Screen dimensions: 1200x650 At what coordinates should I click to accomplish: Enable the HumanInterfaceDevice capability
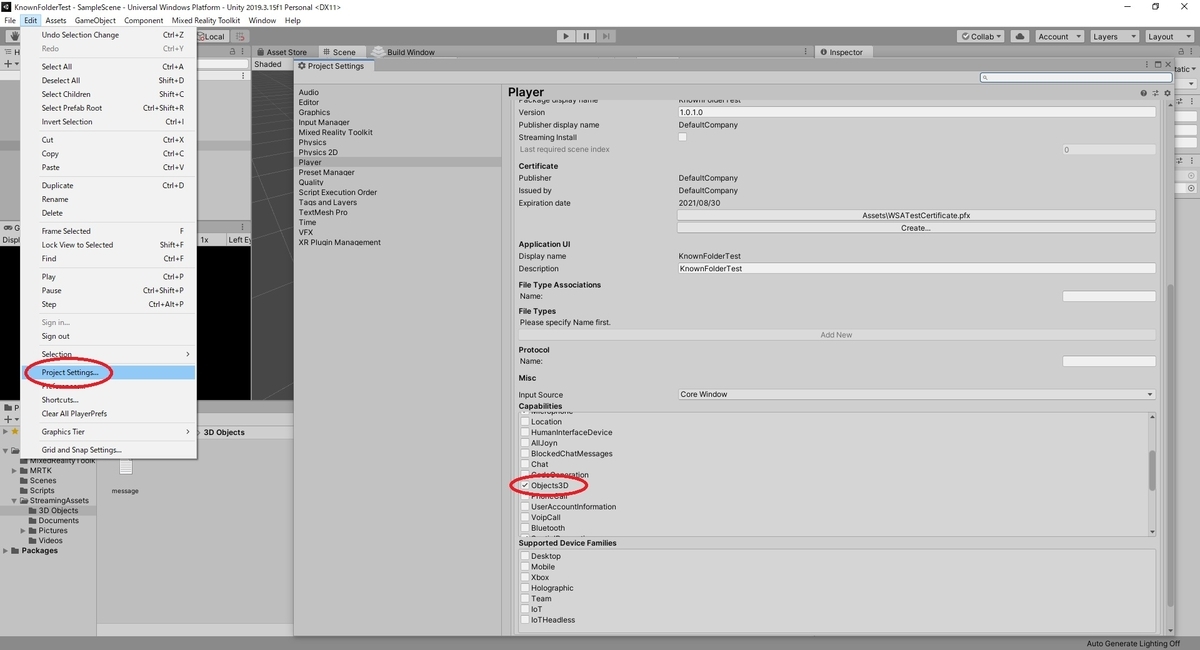click(524, 433)
